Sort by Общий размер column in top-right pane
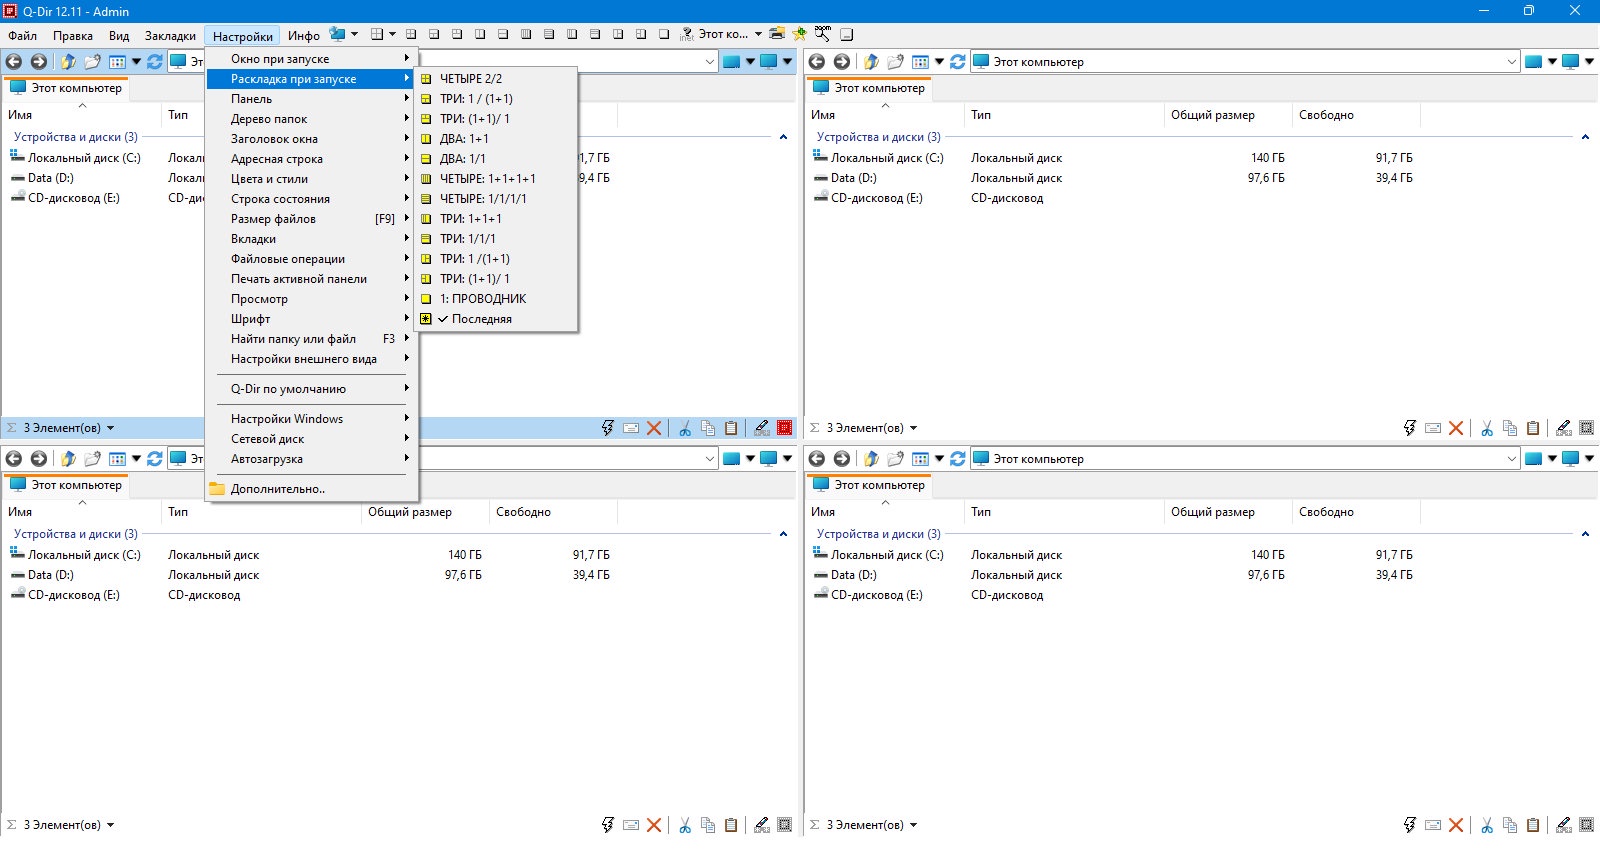1600x860 pixels. click(1212, 115)
